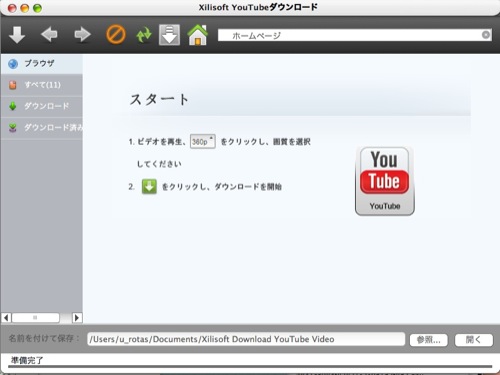Screen dimensions: 500x375
Task: Stop loading with the orange stop icon
Action: pyautogui.click(x=116, y=34)
